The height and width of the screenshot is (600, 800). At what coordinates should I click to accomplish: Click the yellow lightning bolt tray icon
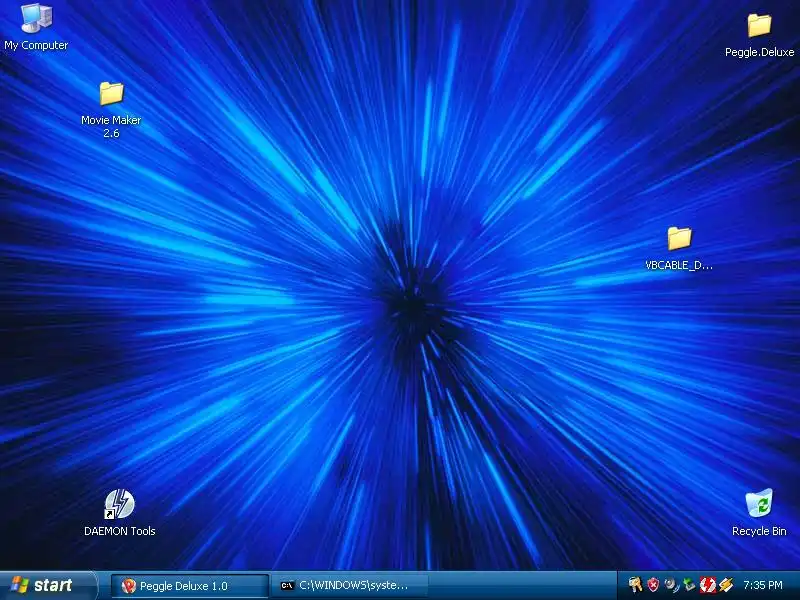(x=726, y=585)
